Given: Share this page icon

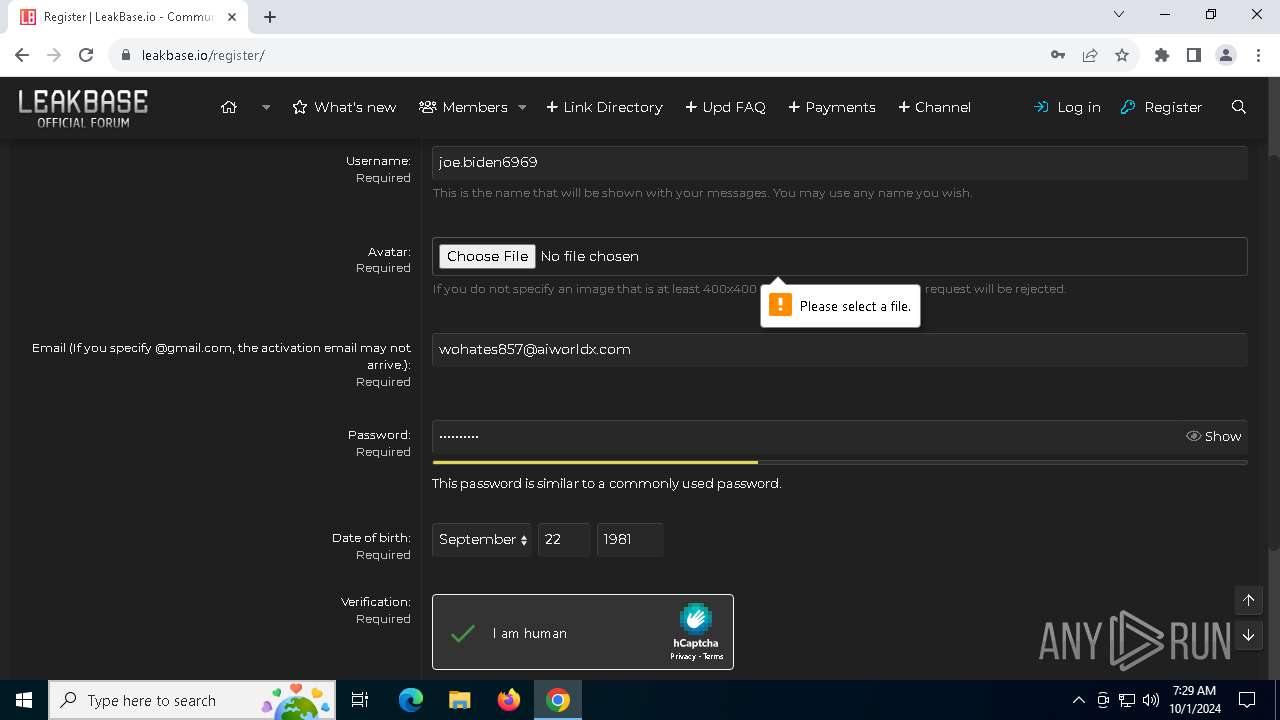Looking at the screenshot, I should tap(1090, 55).
